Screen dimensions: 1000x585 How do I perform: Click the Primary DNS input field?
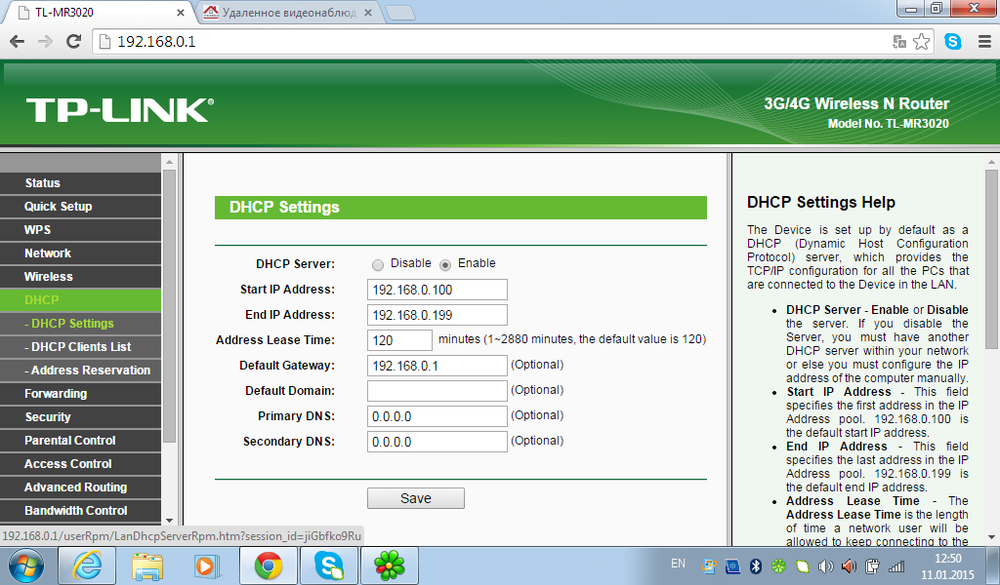click(437, 416)
